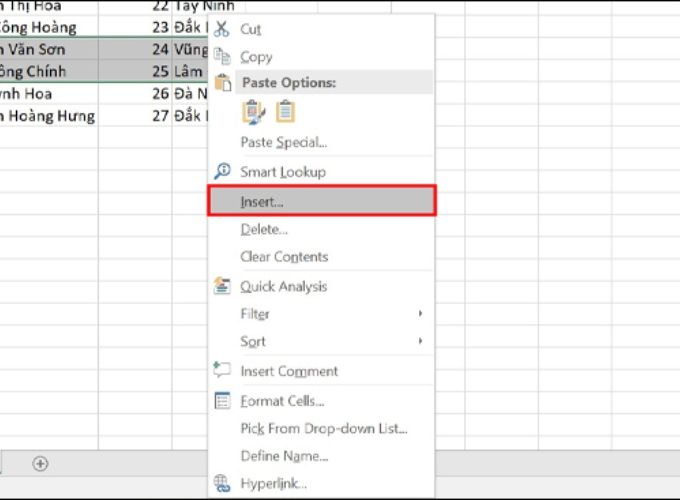Select the cell with number 24
This screenshot has width=680, height=500.
[x=135, y=49]
